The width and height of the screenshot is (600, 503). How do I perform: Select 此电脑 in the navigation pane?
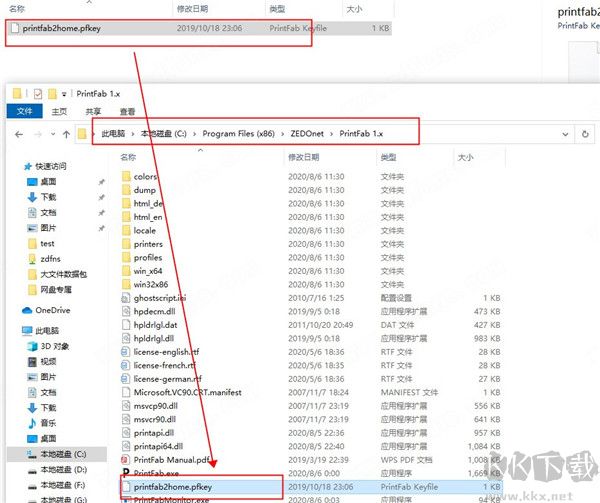47,330
